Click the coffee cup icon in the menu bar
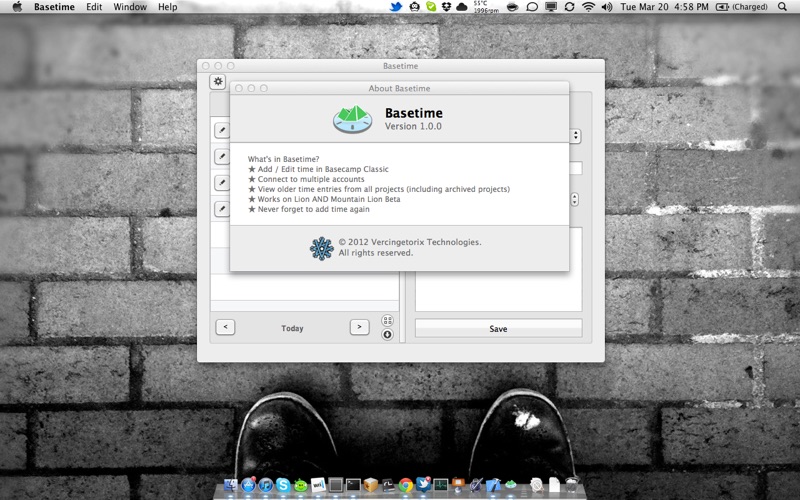 pyautogui.click(x=513, y=7)
